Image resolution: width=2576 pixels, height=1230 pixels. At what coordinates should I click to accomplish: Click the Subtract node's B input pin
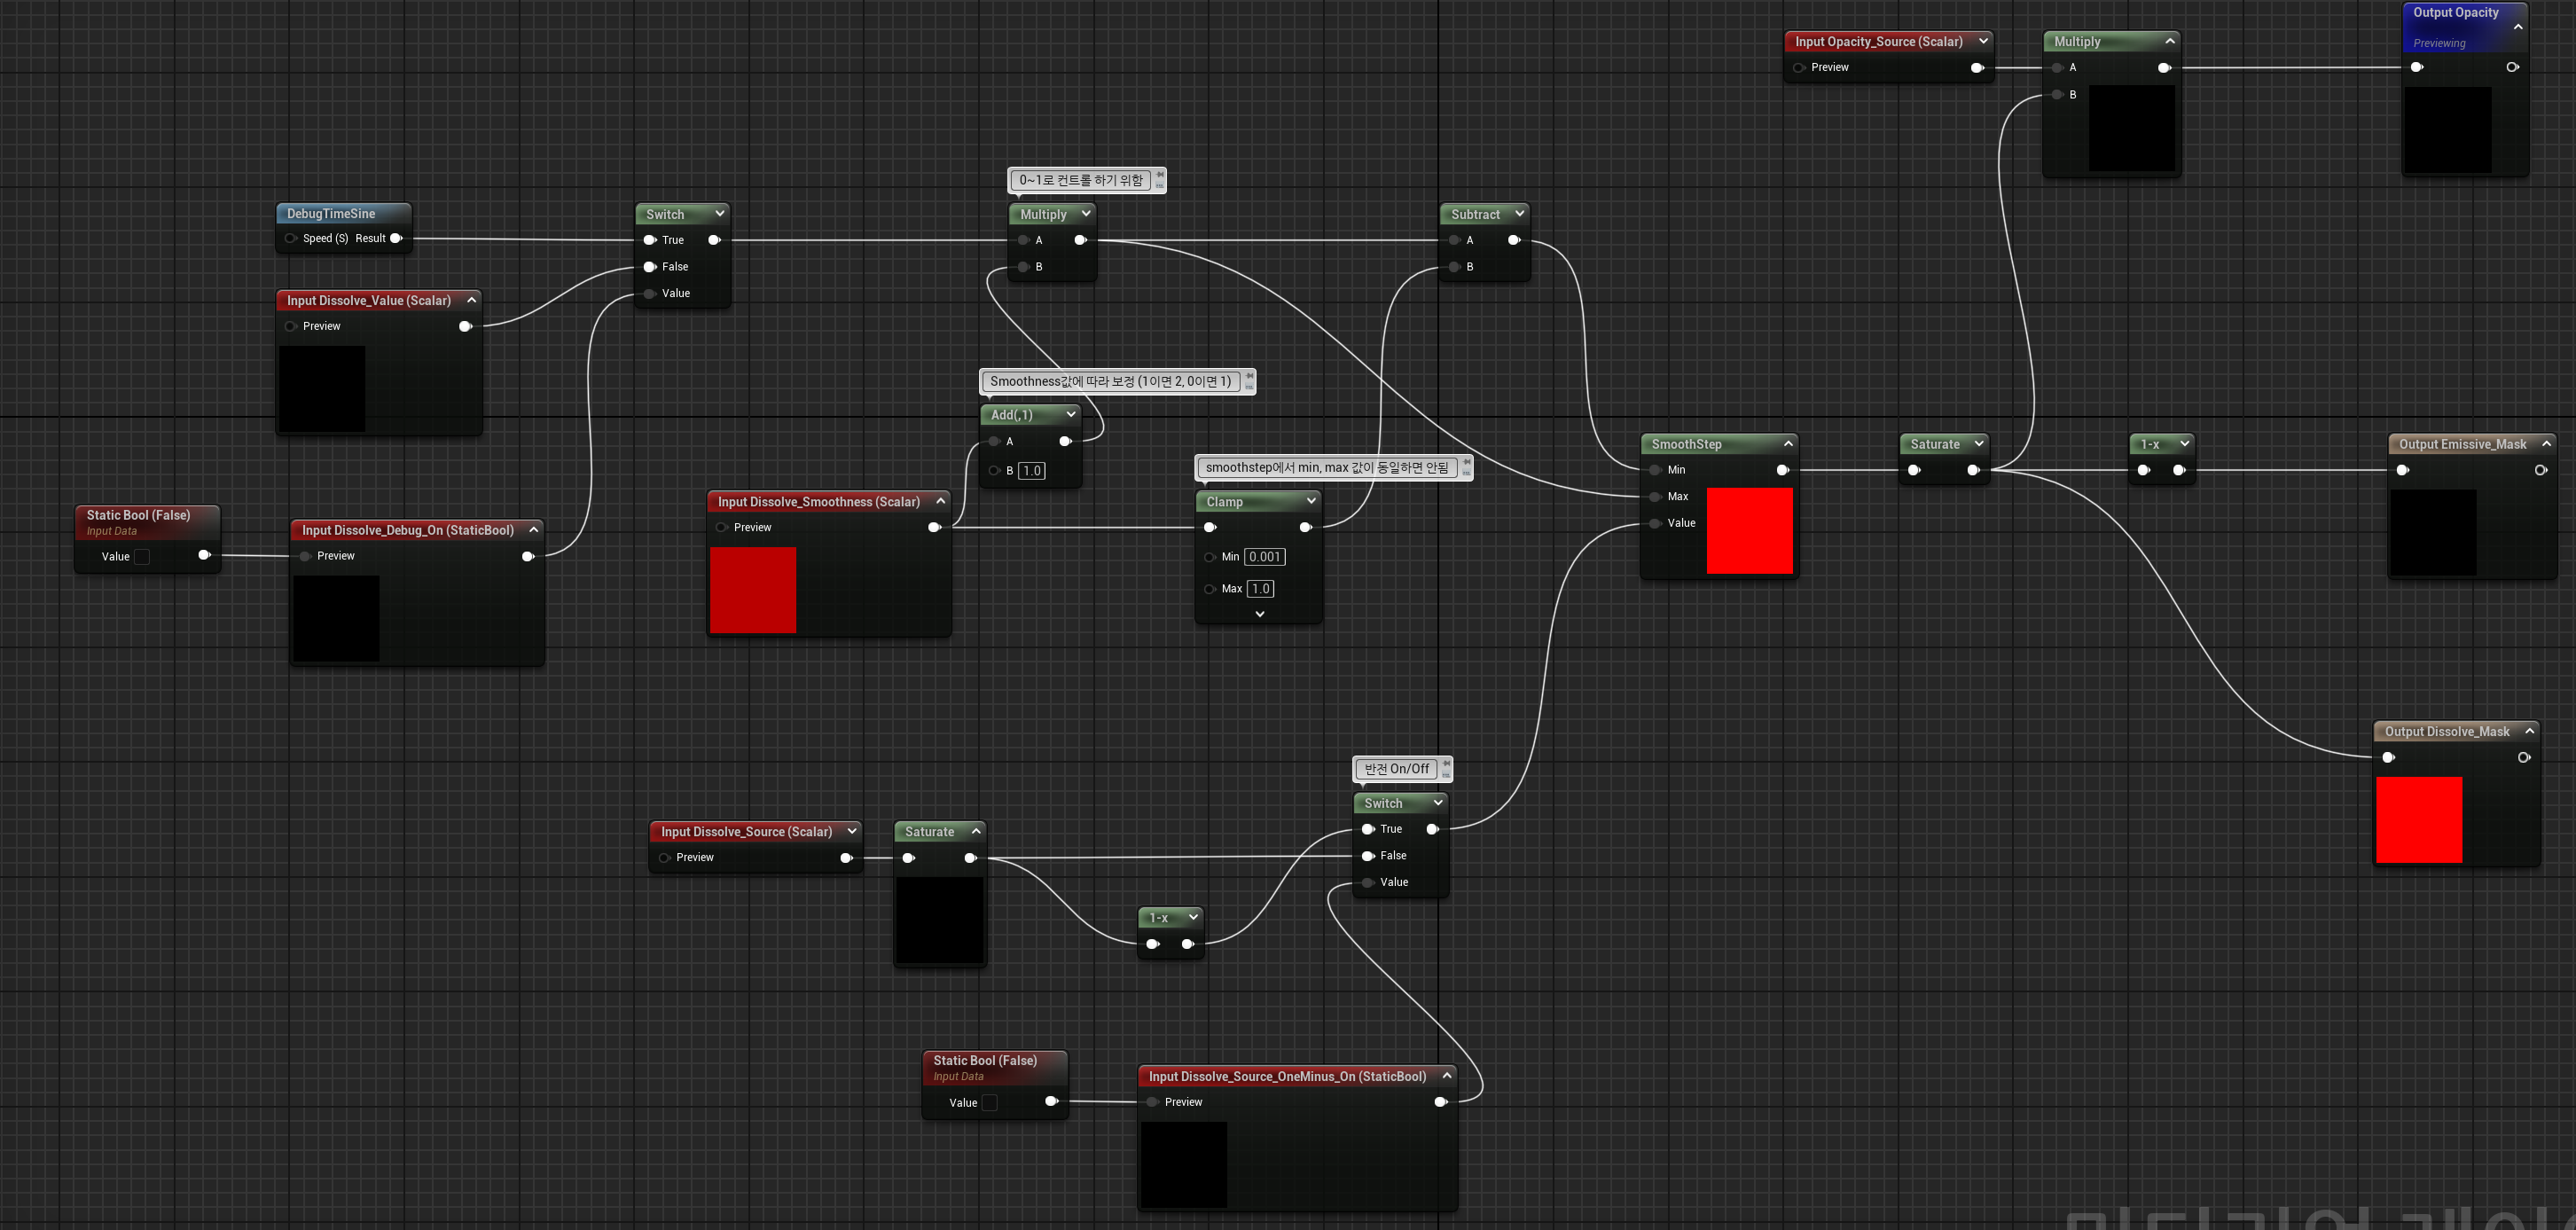click(1454, 267)
